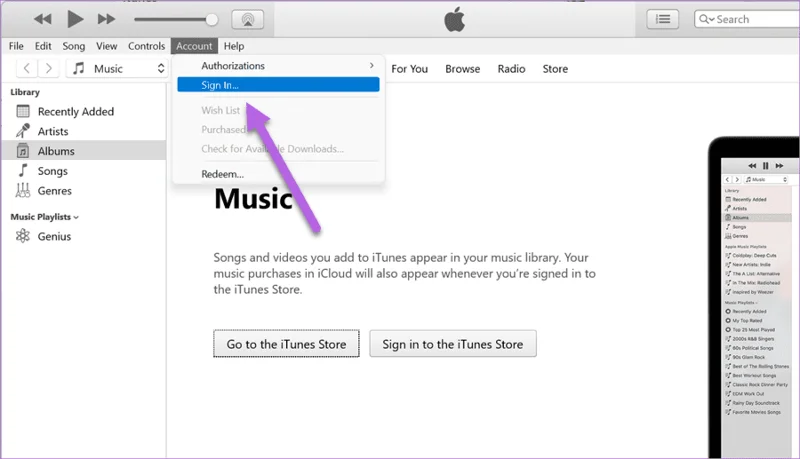Click the music note icon in media selector
The image size is (800, 459).
[x=78, y=68]
